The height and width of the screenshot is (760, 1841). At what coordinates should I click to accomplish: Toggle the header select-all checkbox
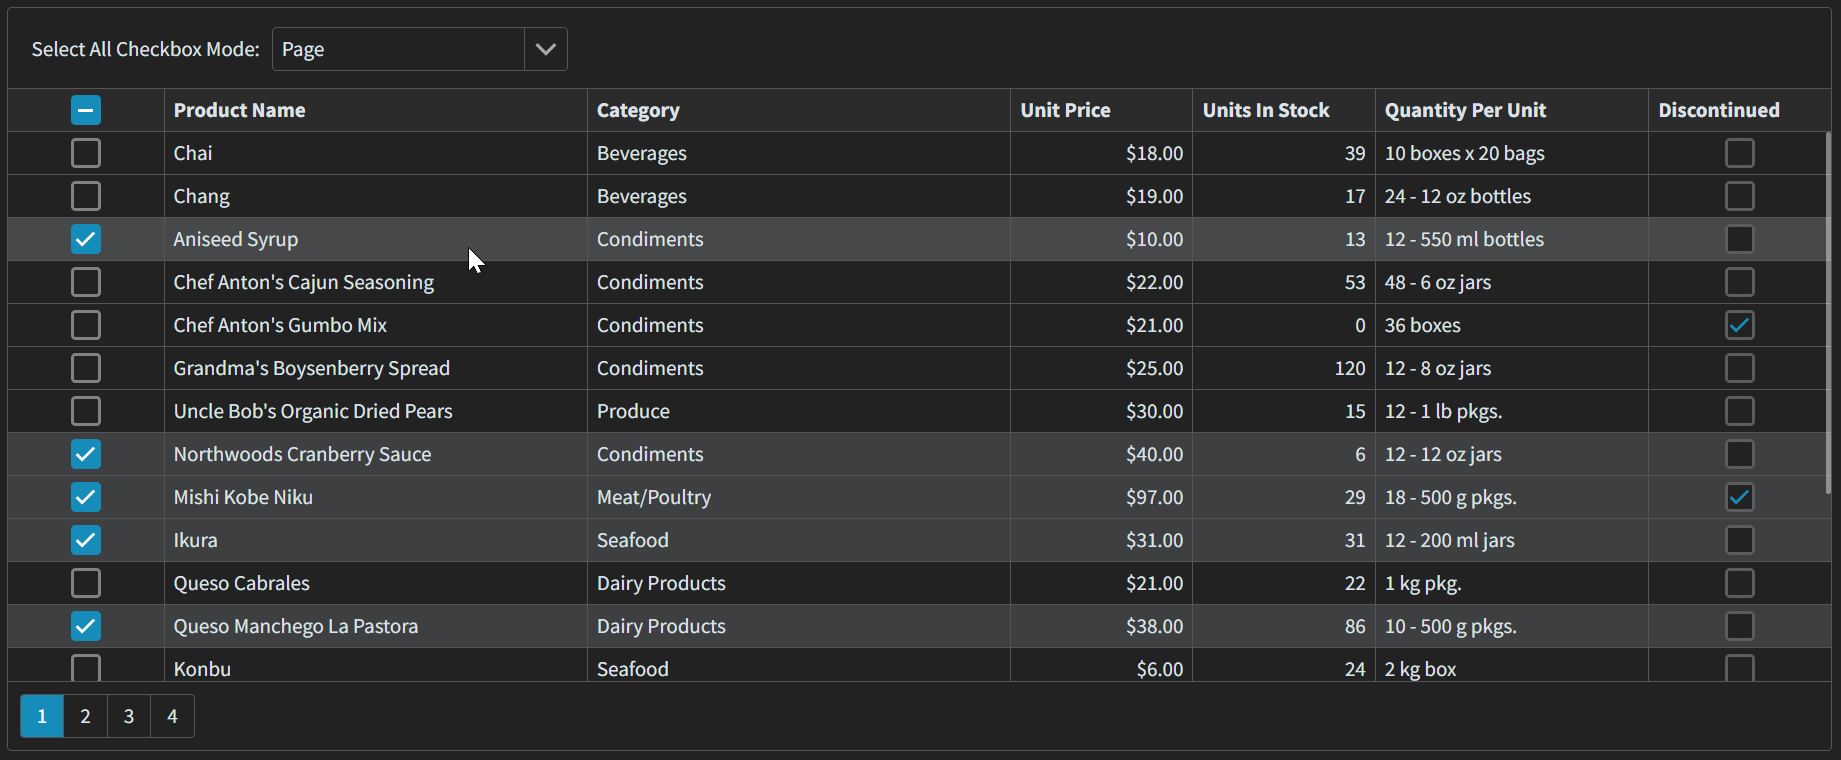point(86,110)
